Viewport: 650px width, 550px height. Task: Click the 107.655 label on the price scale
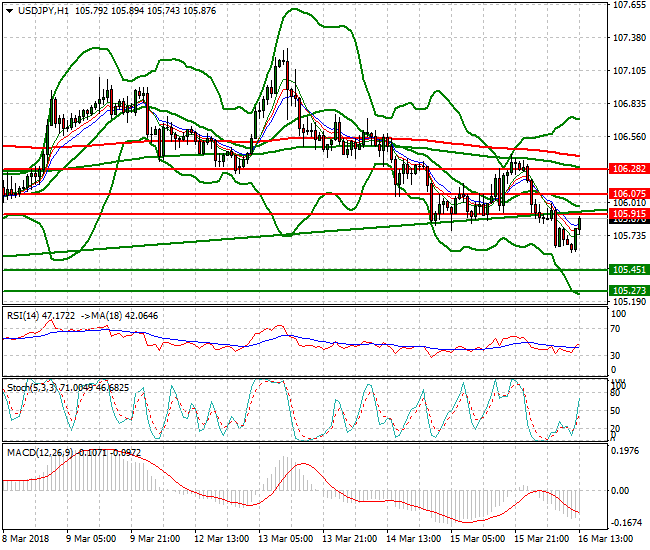(629, 5)
